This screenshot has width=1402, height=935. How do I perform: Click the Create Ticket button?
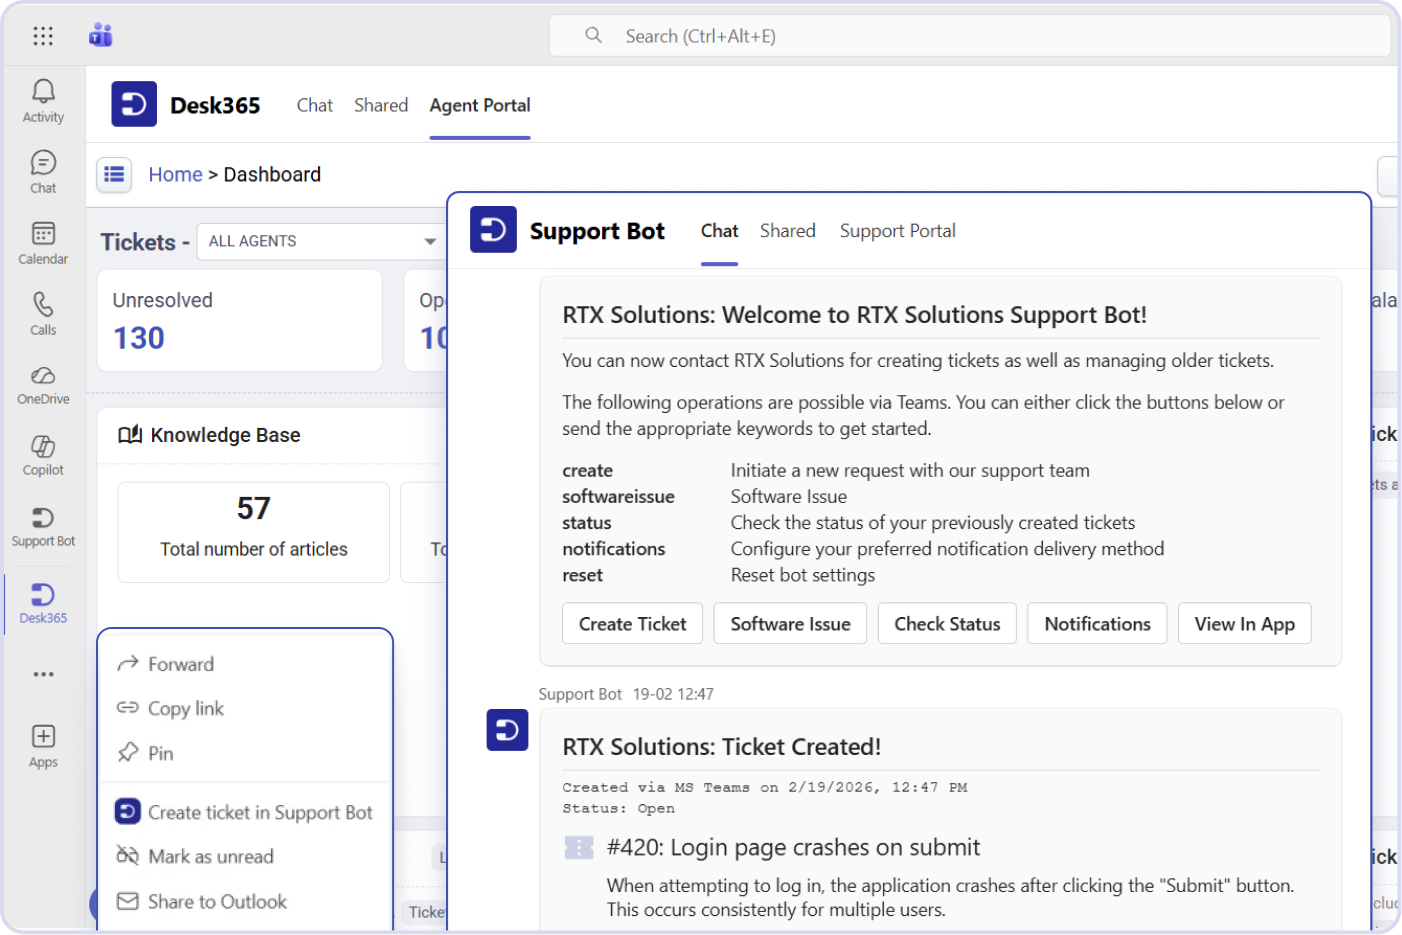(x=632, y=624)
